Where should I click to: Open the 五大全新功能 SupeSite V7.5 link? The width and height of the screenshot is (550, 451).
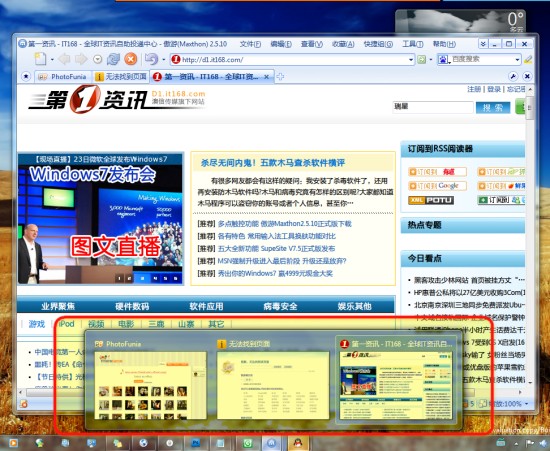click(276, 249)
